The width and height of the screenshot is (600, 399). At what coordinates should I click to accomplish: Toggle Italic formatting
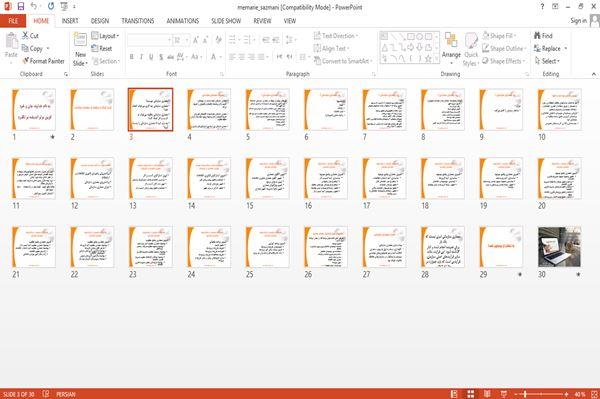141,57
